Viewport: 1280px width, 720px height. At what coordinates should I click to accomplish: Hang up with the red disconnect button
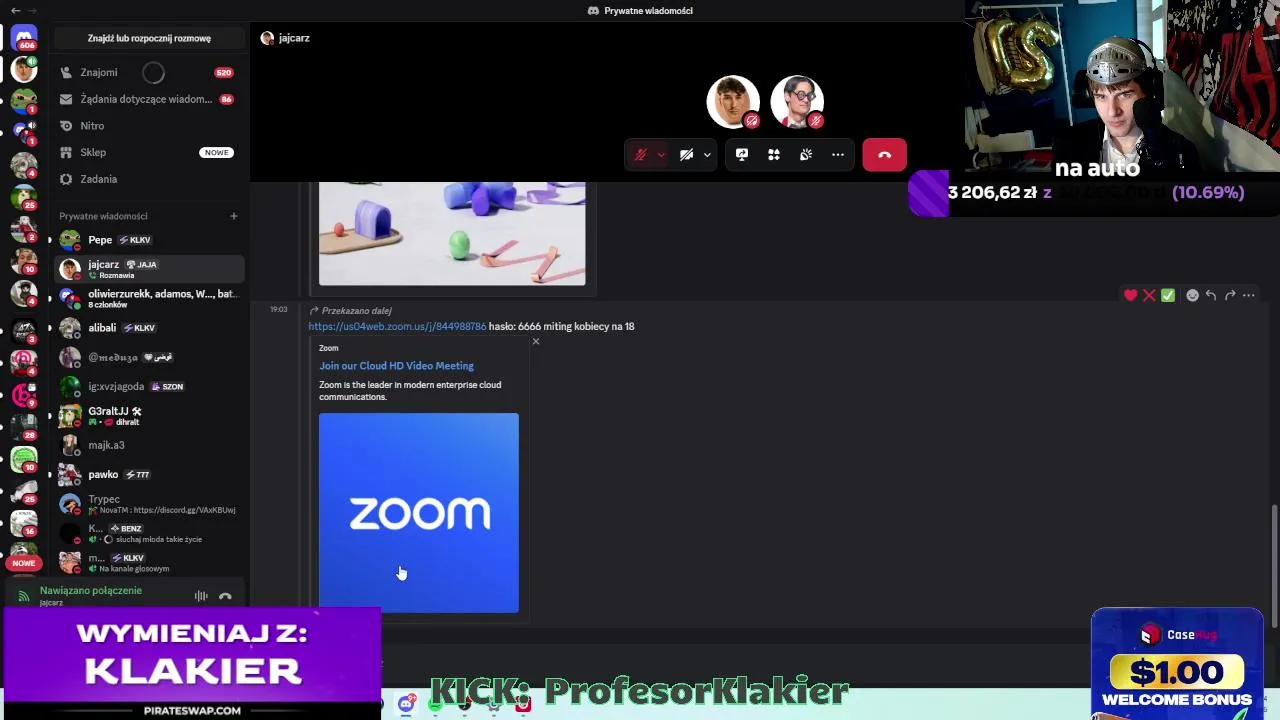(884, 155)
